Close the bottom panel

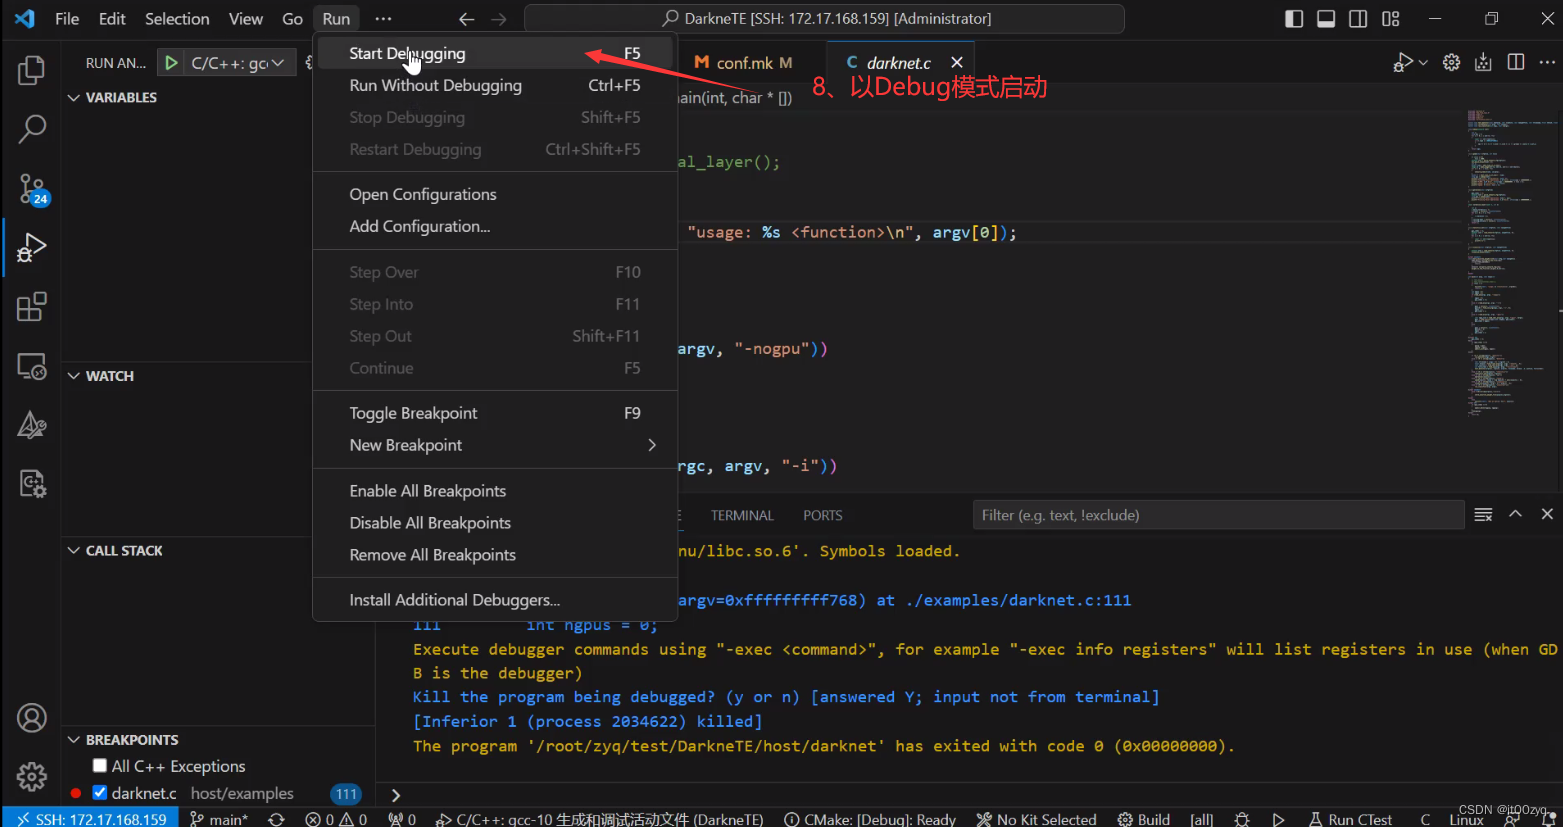[x=1547, y=514]
